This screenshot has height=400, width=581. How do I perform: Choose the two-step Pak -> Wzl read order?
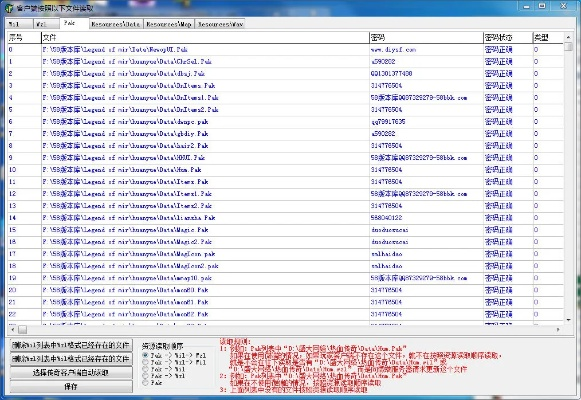145,376
